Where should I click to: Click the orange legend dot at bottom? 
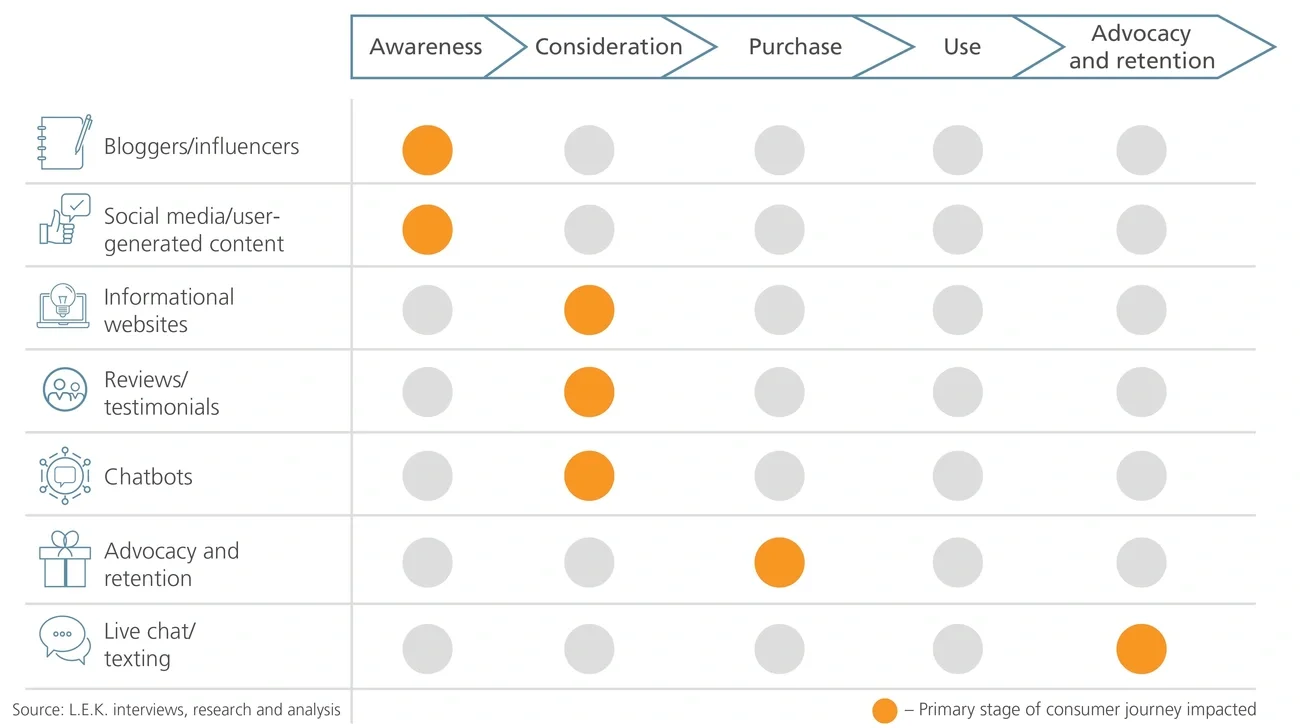coord(884,710)
